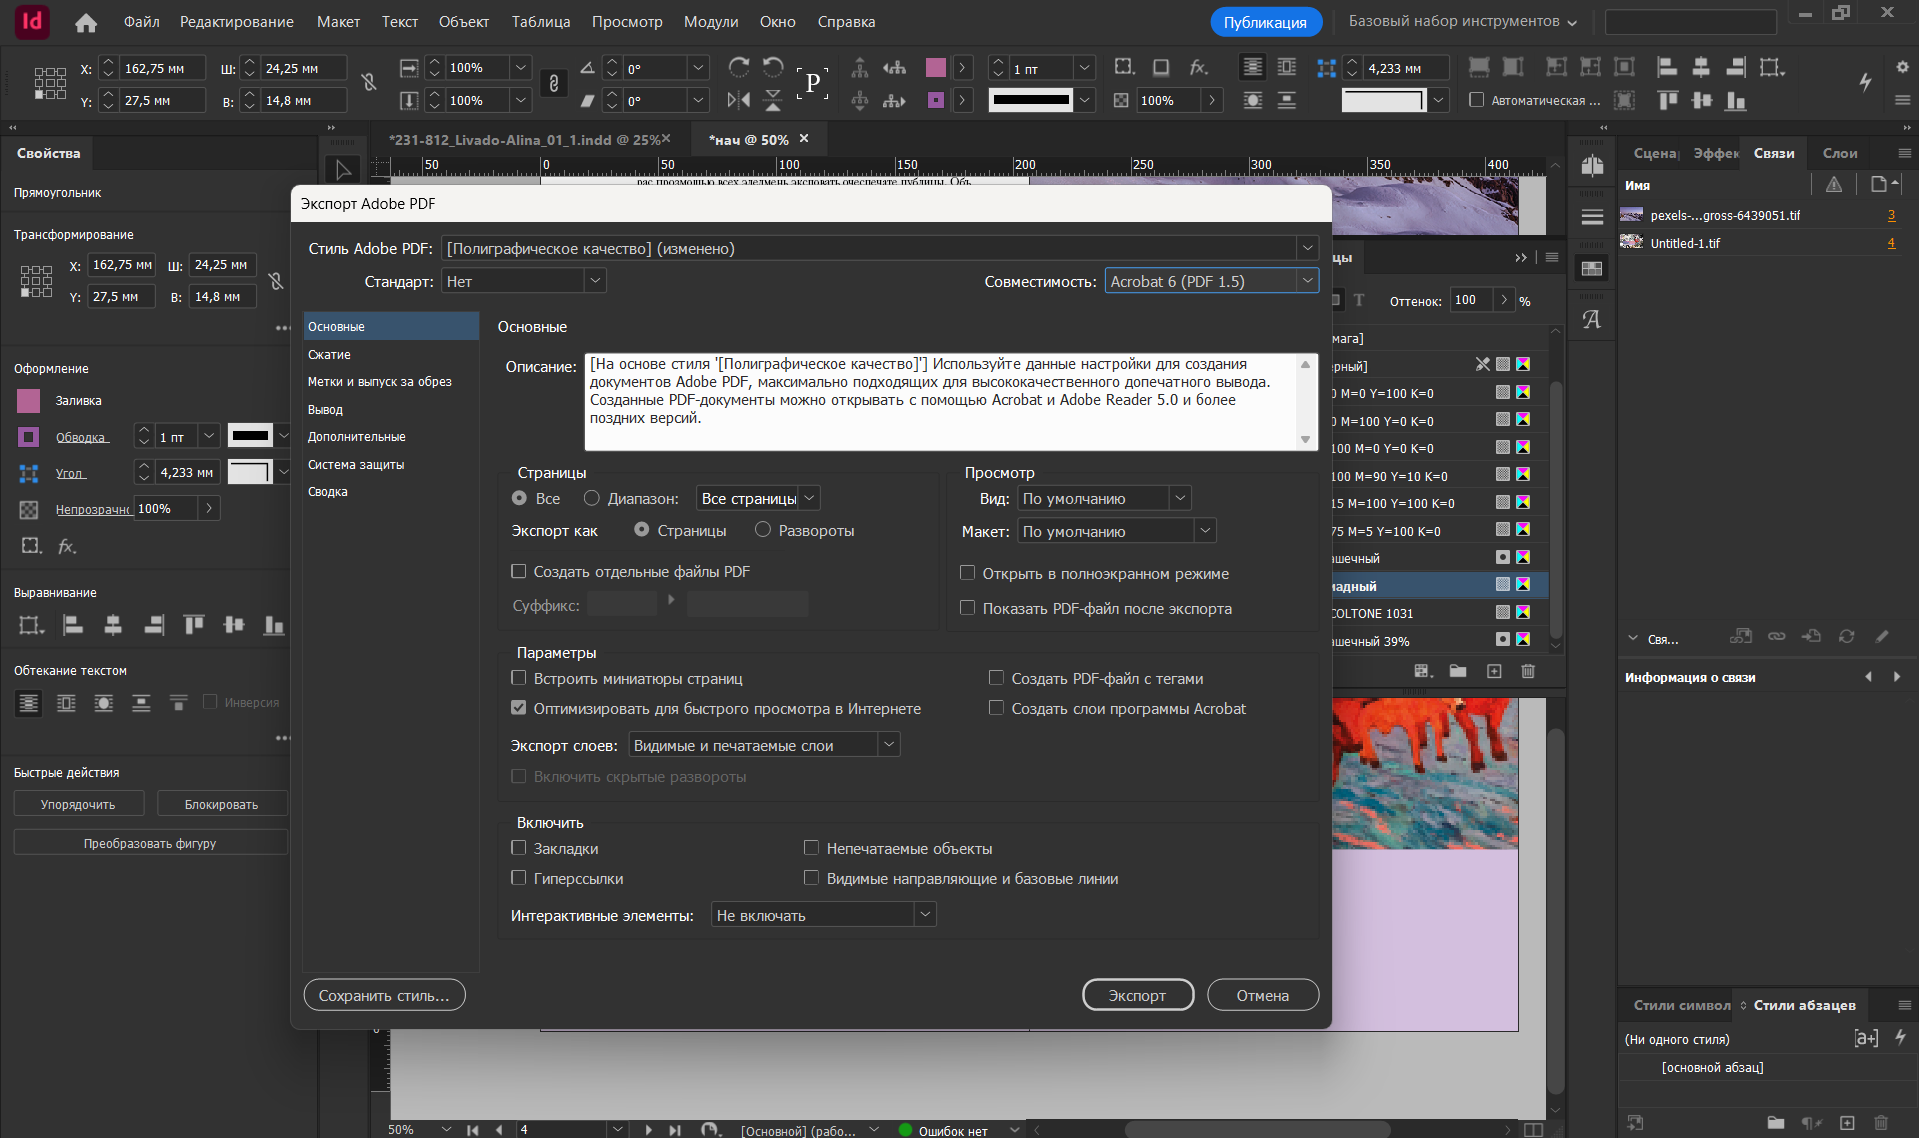1919x1138 pixels.
Task: Choose export as Развороты
Action: tap(763, 530)
